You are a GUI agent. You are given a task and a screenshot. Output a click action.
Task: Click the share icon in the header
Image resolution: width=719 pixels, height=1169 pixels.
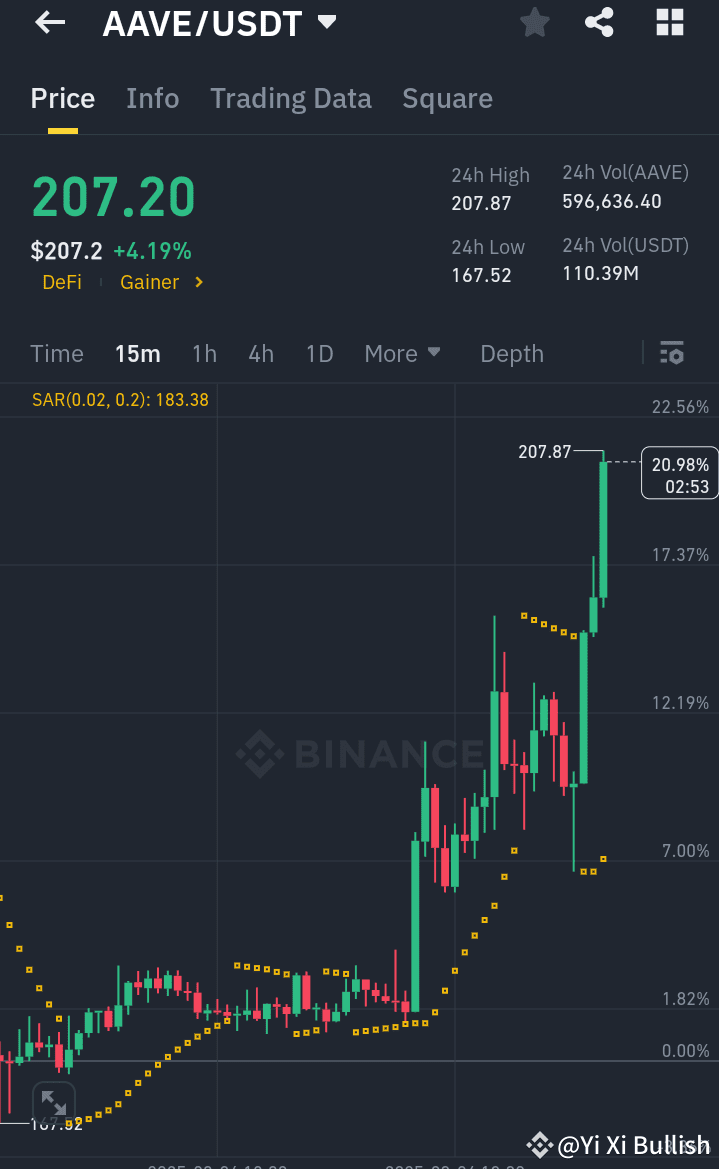pos(599,22)
